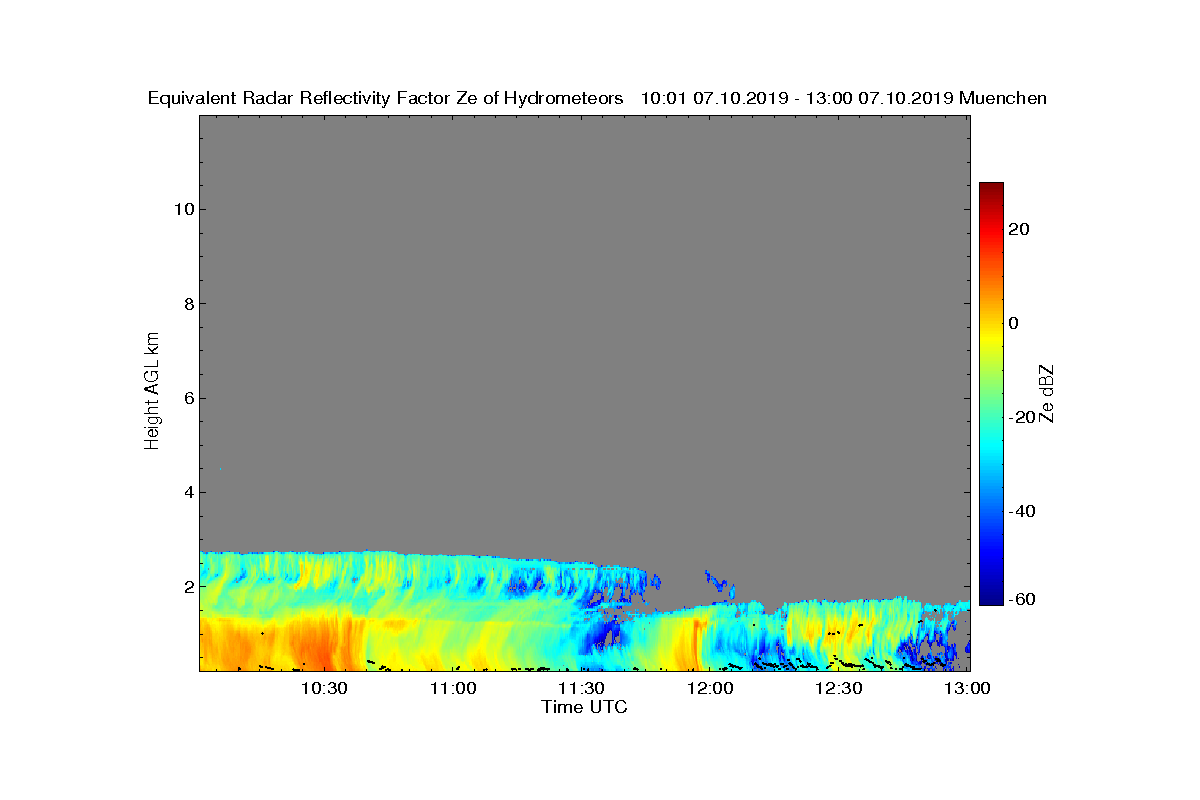The height and width of the screenshot is (800, 1200).
Task: Click the Height AGL km axis title
Action: point(152,391)
